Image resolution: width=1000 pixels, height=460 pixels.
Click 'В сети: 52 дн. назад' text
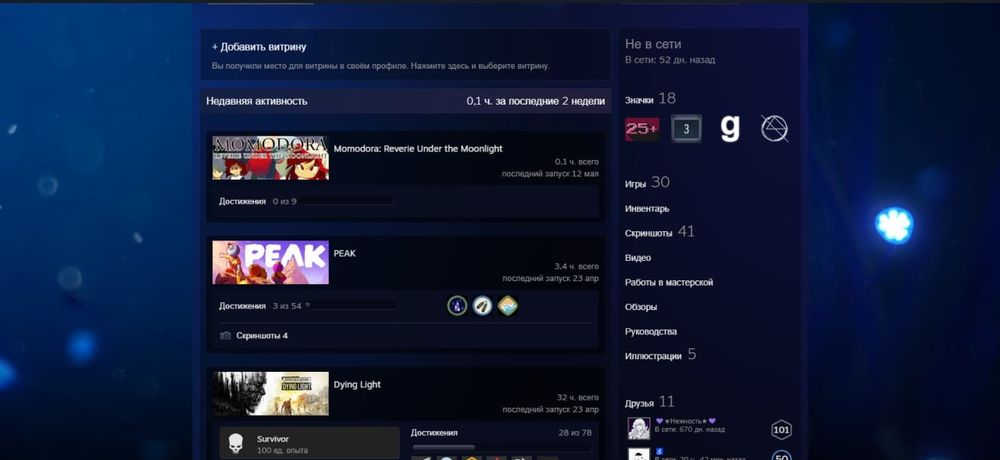670,60
